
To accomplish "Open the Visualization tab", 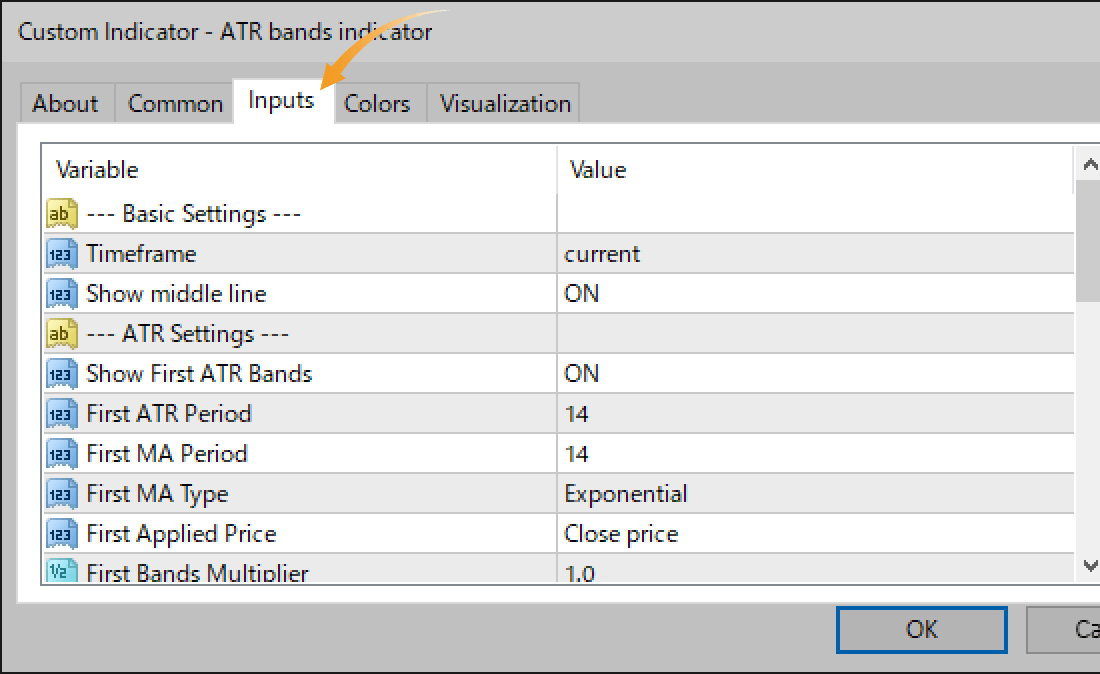I will [503, 103].
